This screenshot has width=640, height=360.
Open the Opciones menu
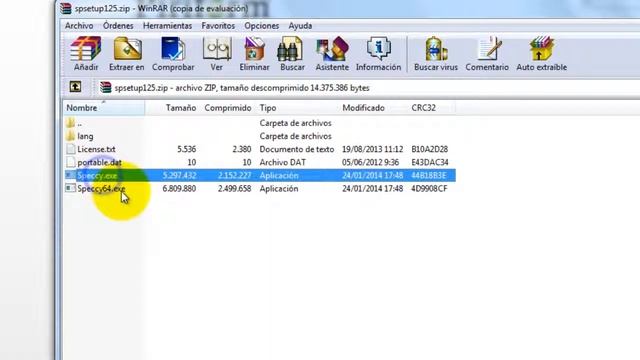262,26
